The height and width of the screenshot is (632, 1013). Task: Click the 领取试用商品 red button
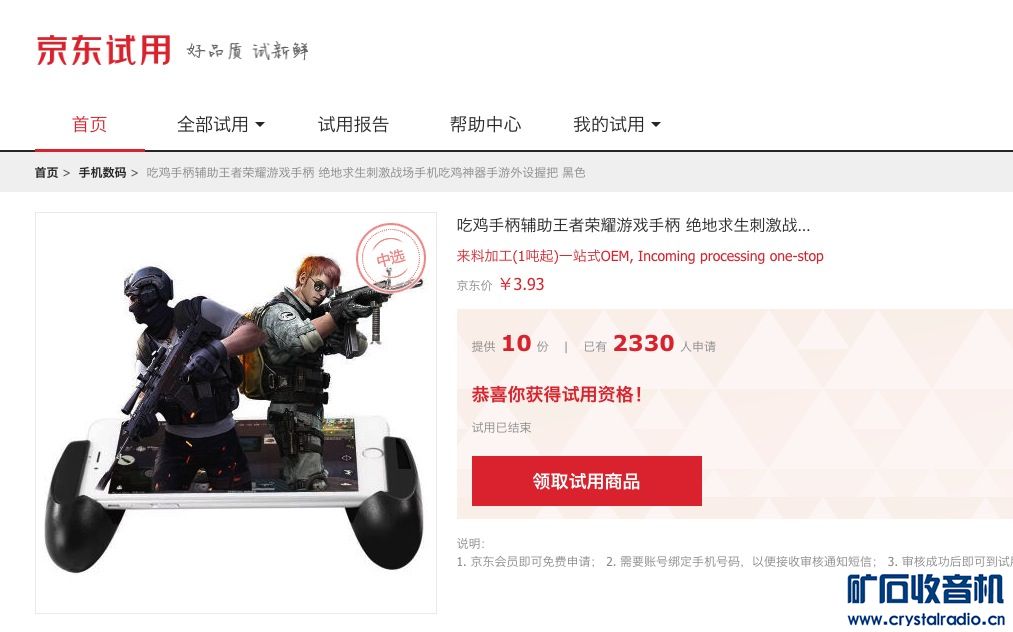tap(587, 481)
